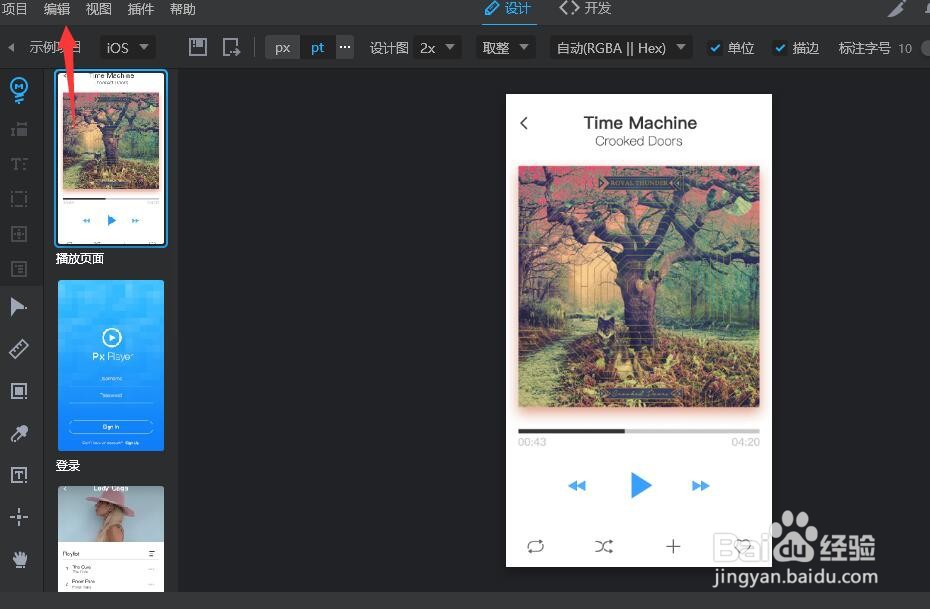Open the 自动(RGBA || Hex) color format dropdown

pos(621,47)
